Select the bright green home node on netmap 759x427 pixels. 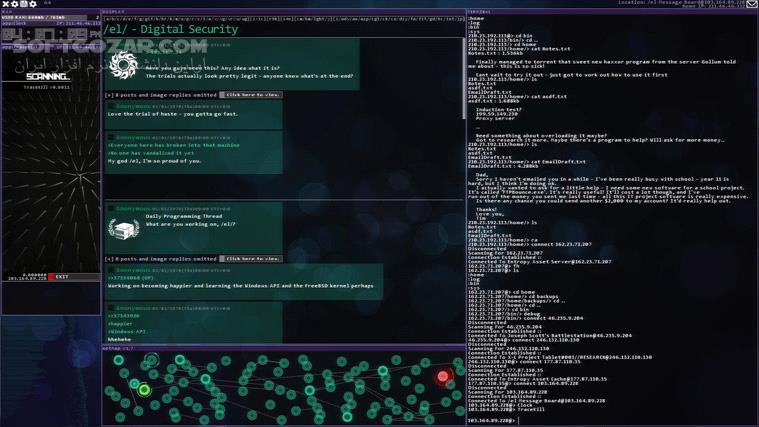[x=144, y=390]
